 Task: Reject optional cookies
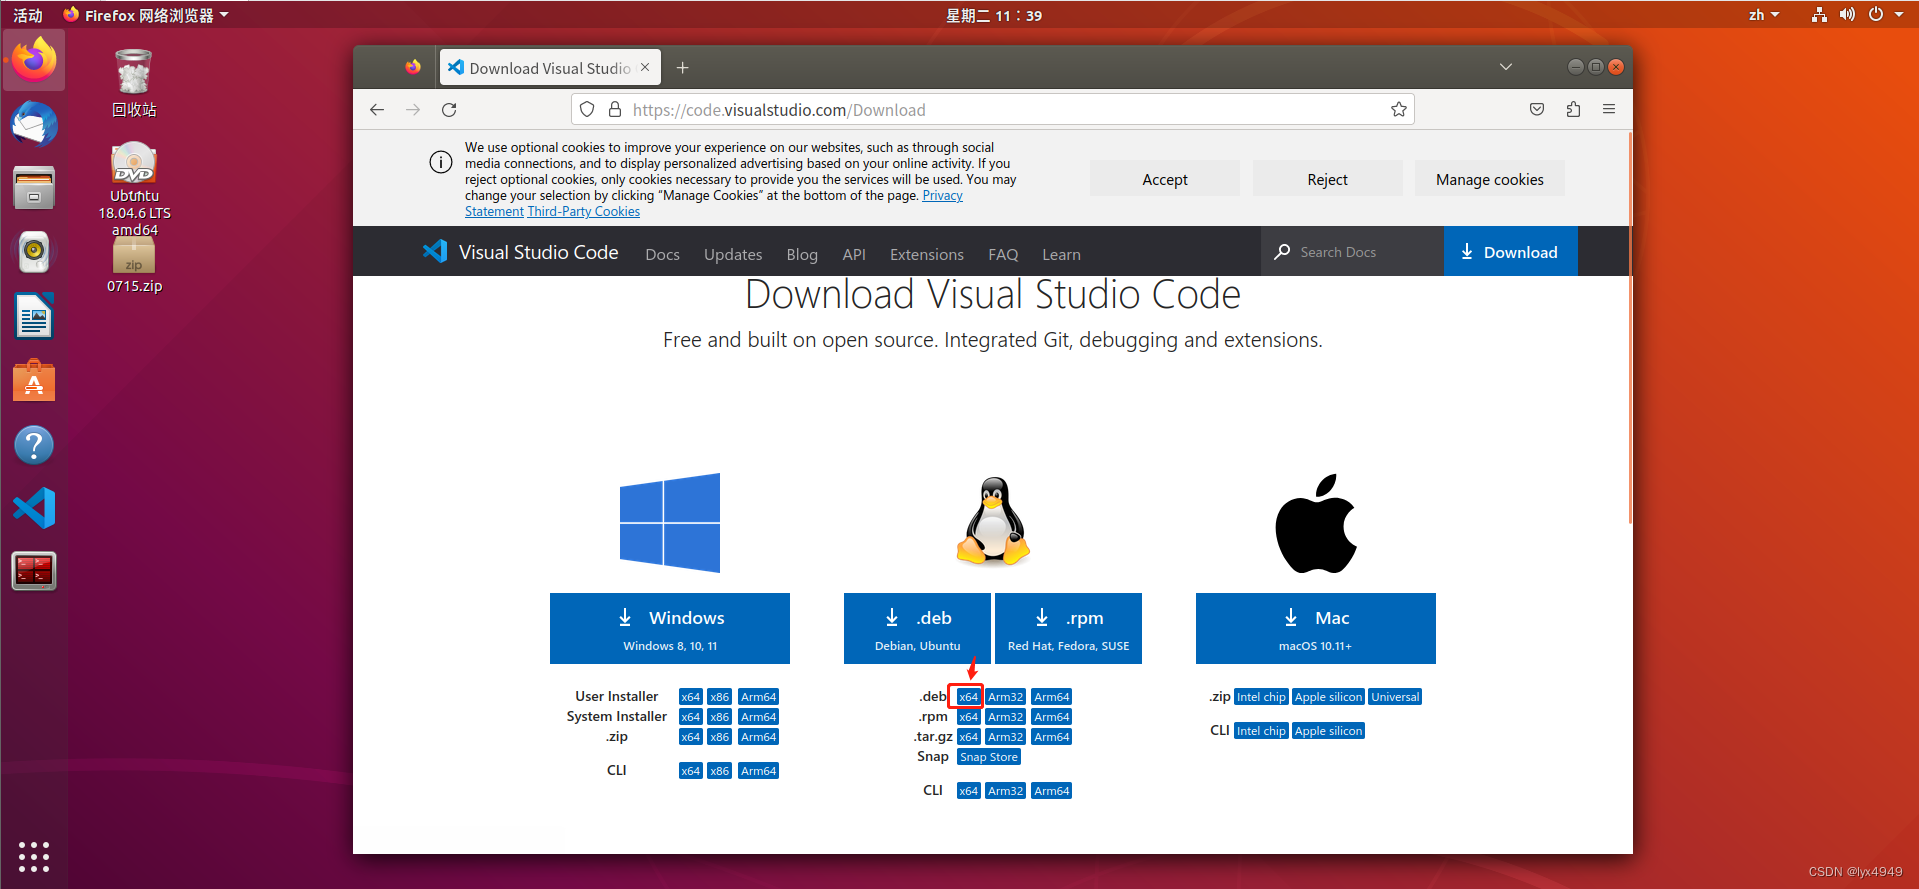1327,179
